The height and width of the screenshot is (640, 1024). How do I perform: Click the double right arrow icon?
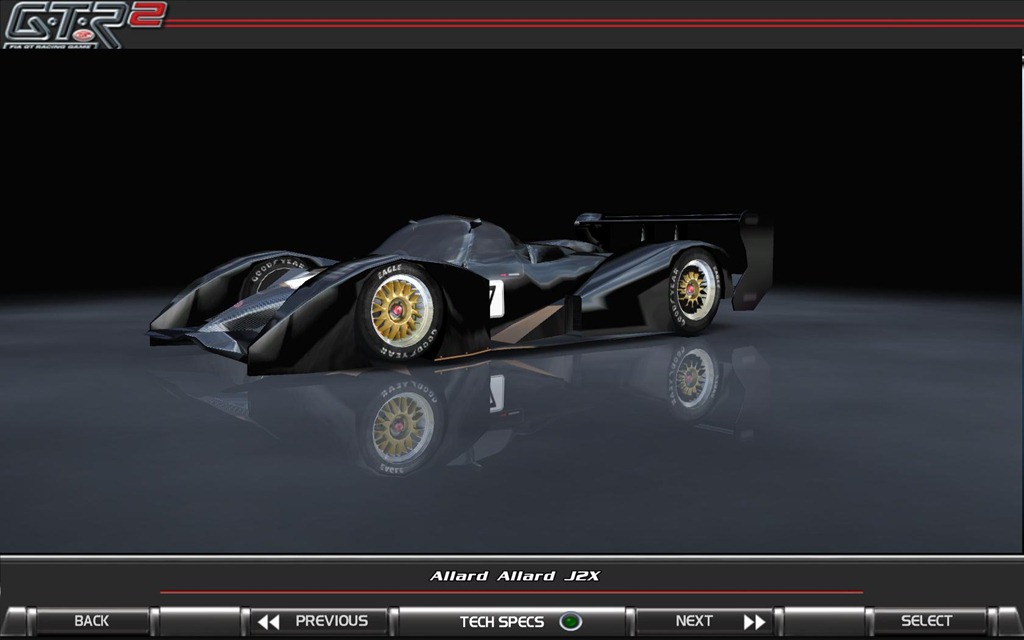pyautogui.click(x=754, y=622)
